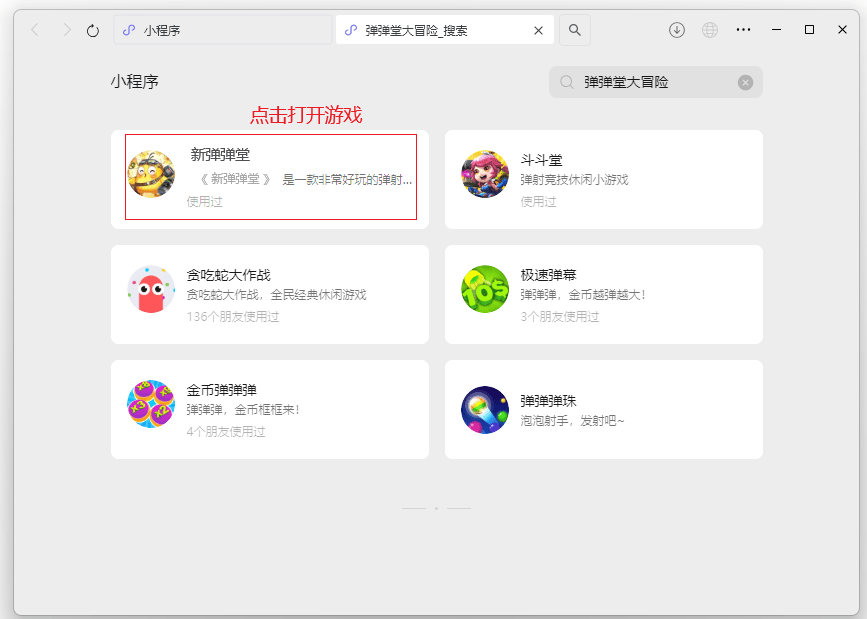Viewport: 867px width, 619px height.
Task: Close the 弹弹堂大冒险_搜索 tab
Action: [x=538, y=30]
